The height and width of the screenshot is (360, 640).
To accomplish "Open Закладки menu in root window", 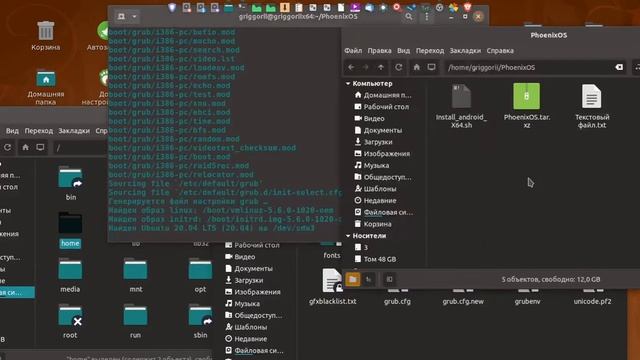I will (74, 131).
